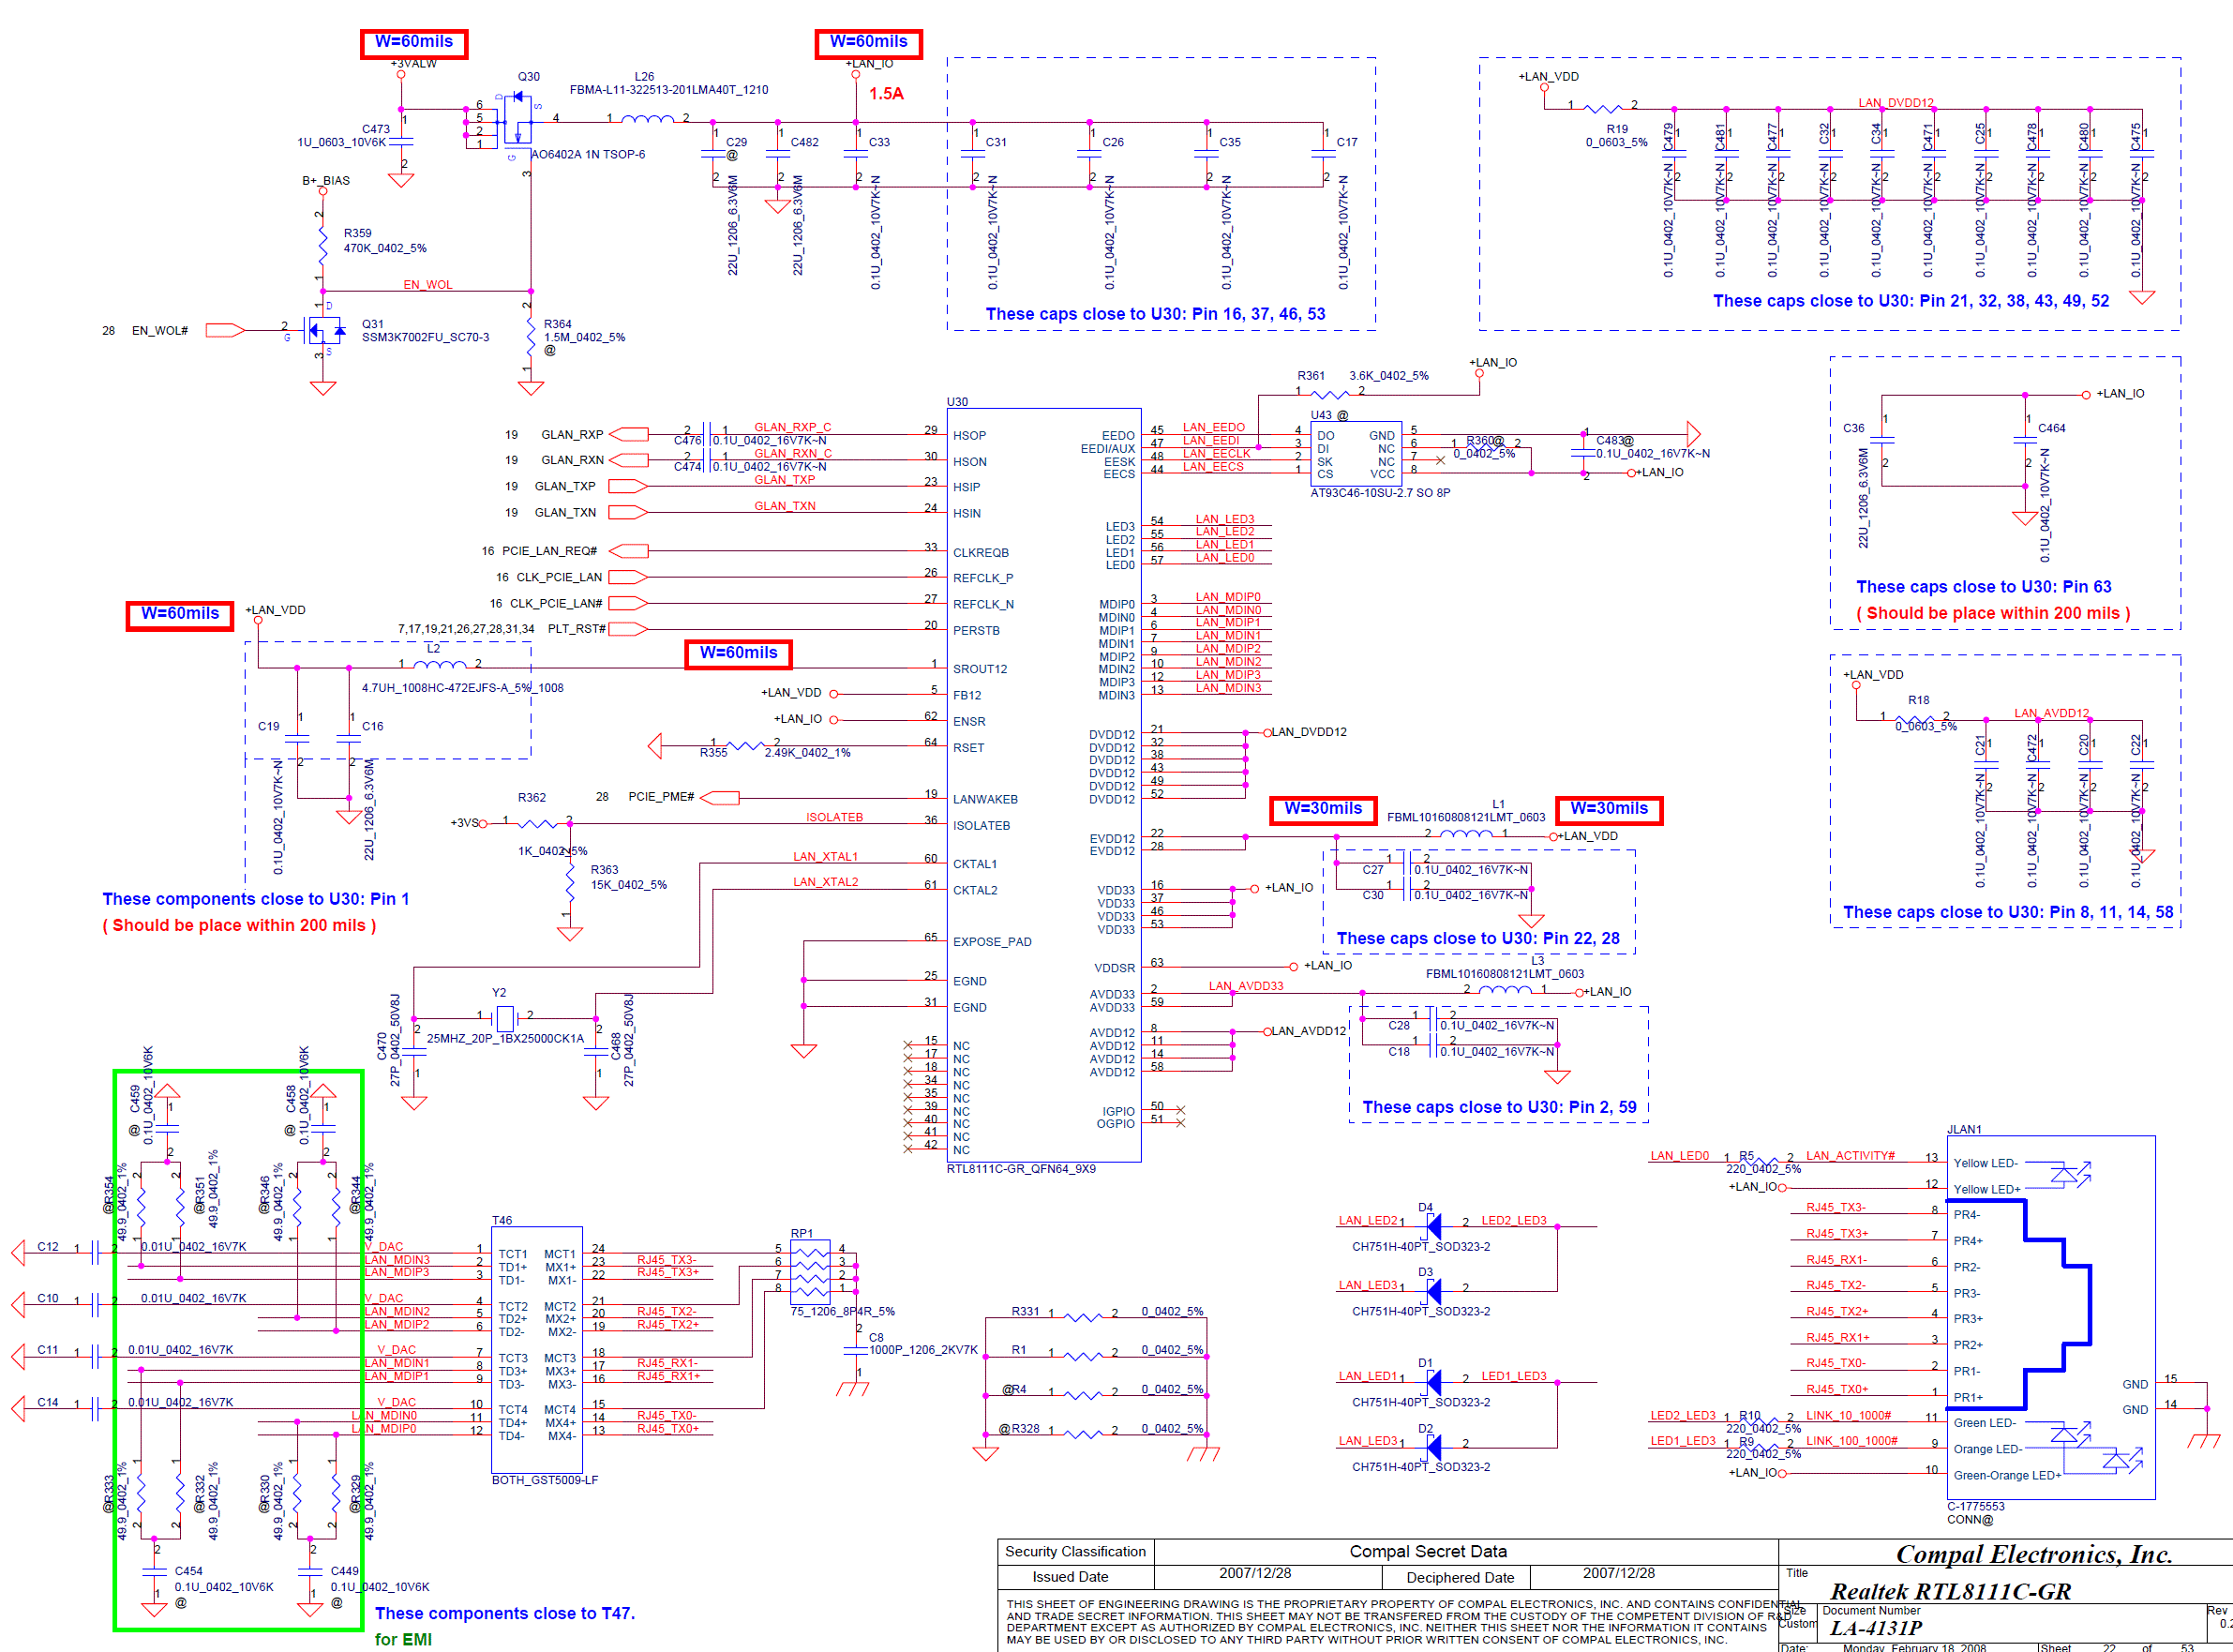Viewport: 2233px width, 1652px height.
Task: Select the L1 ferrite bead symbol
Action: pos(1465,833)
